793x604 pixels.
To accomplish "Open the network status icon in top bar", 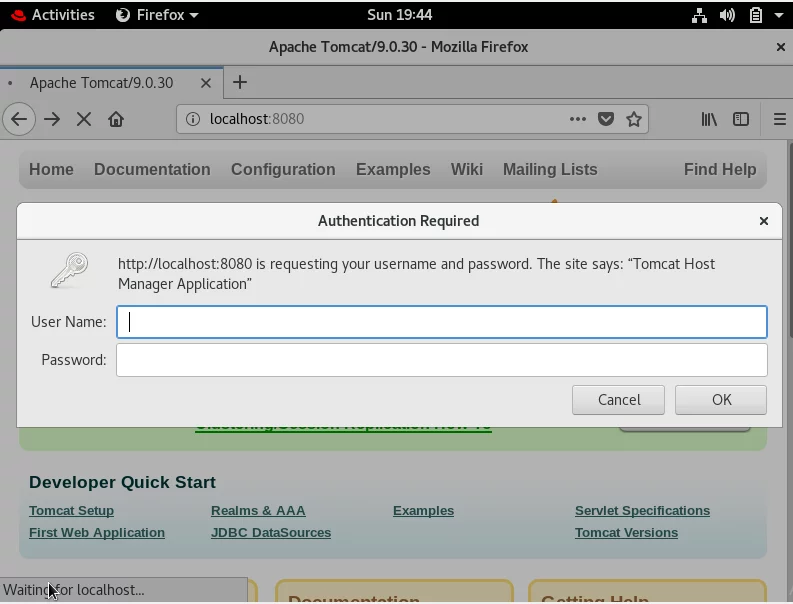I will (699, 15).
